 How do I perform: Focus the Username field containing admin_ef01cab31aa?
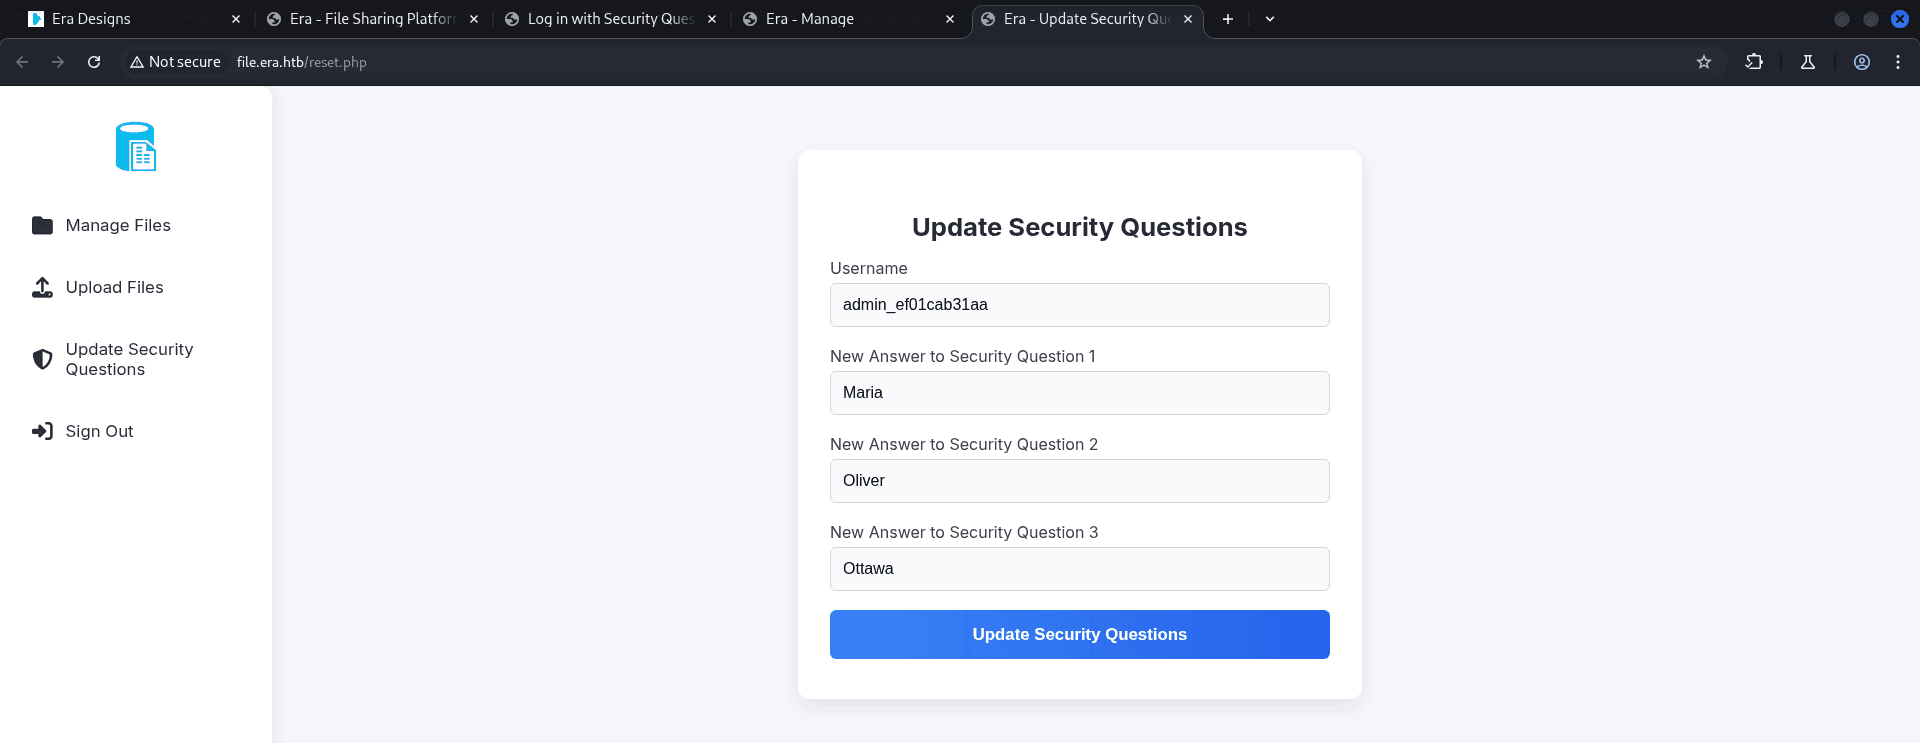[x=1080, y=305]
